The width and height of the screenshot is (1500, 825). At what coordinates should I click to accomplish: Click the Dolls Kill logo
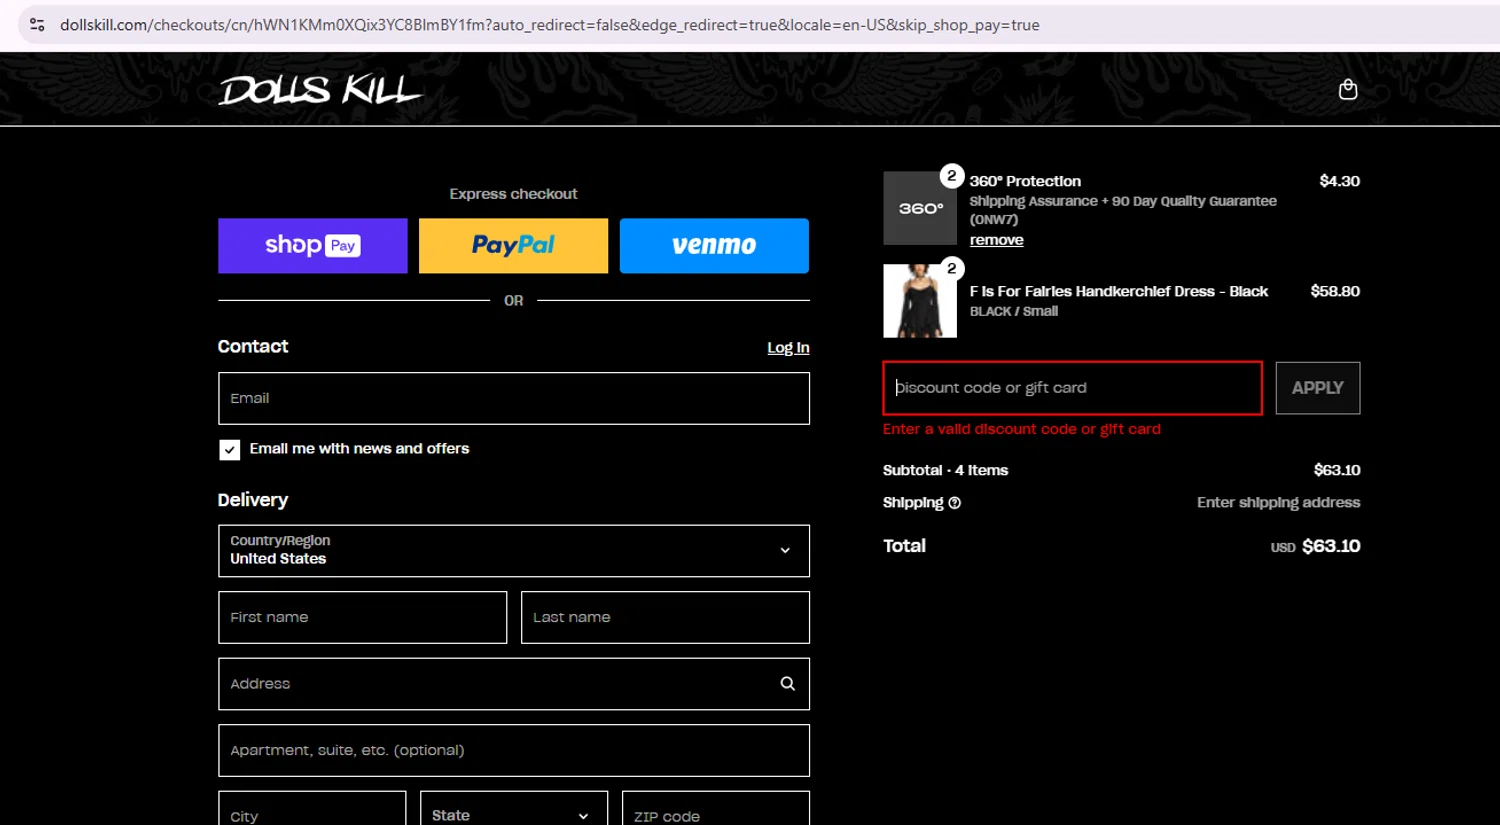320,90
